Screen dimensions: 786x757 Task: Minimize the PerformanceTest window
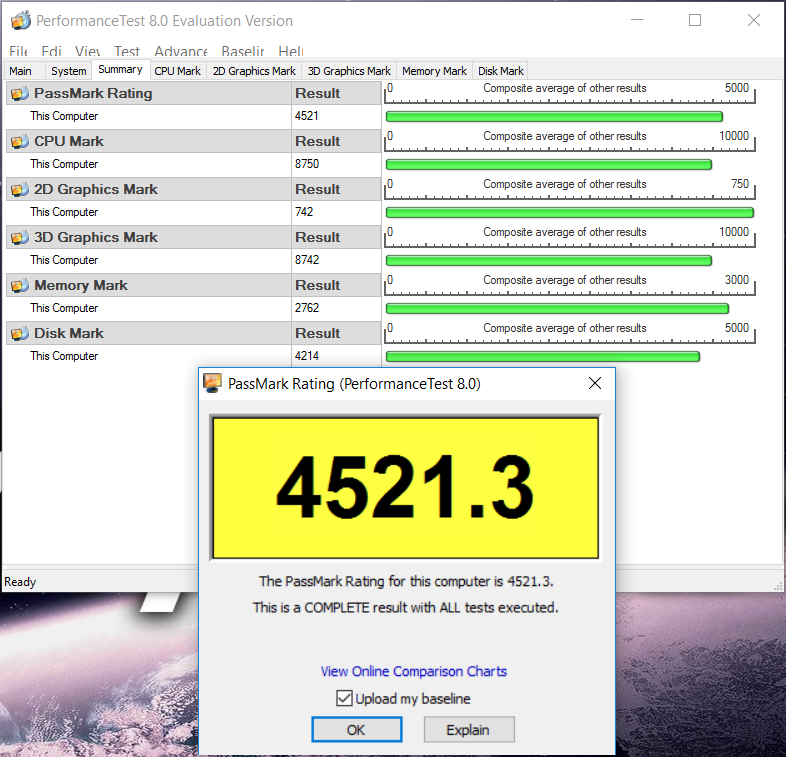coord(637,20)
